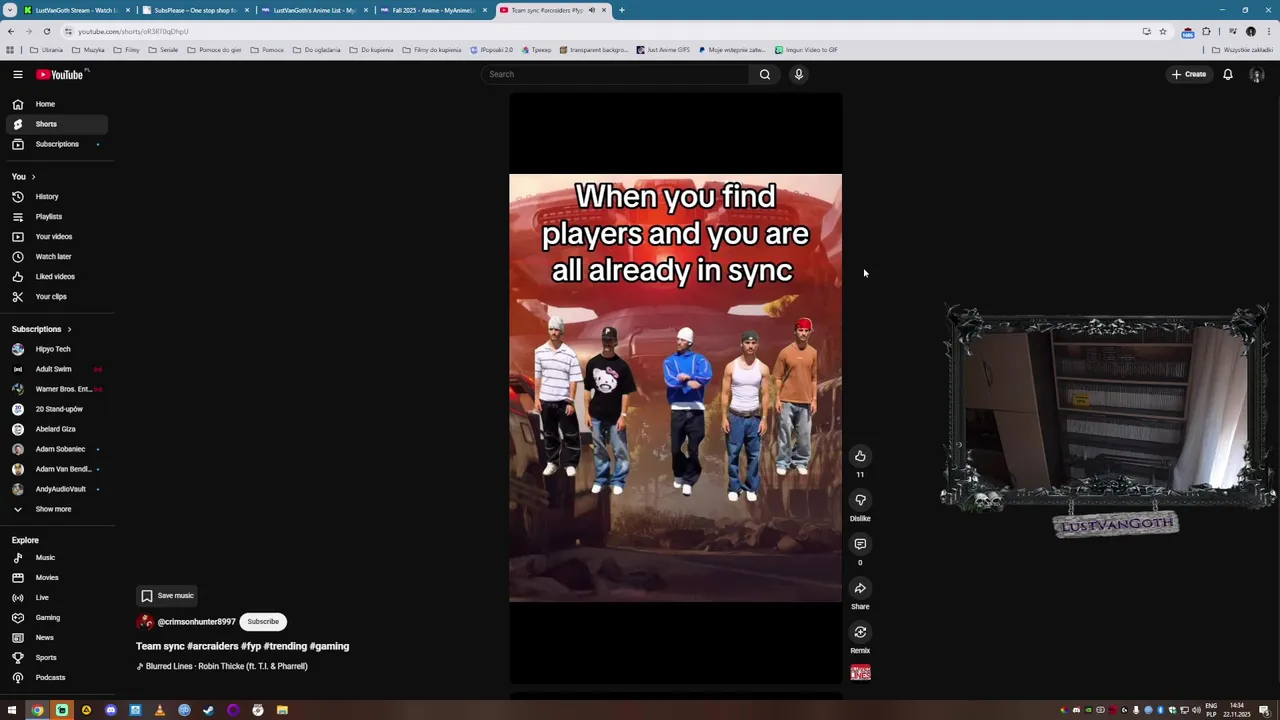The height and width of the screenshot is (720, 1280).
Task: Open the Abelard Giza subscription
Action: point(55,429)
